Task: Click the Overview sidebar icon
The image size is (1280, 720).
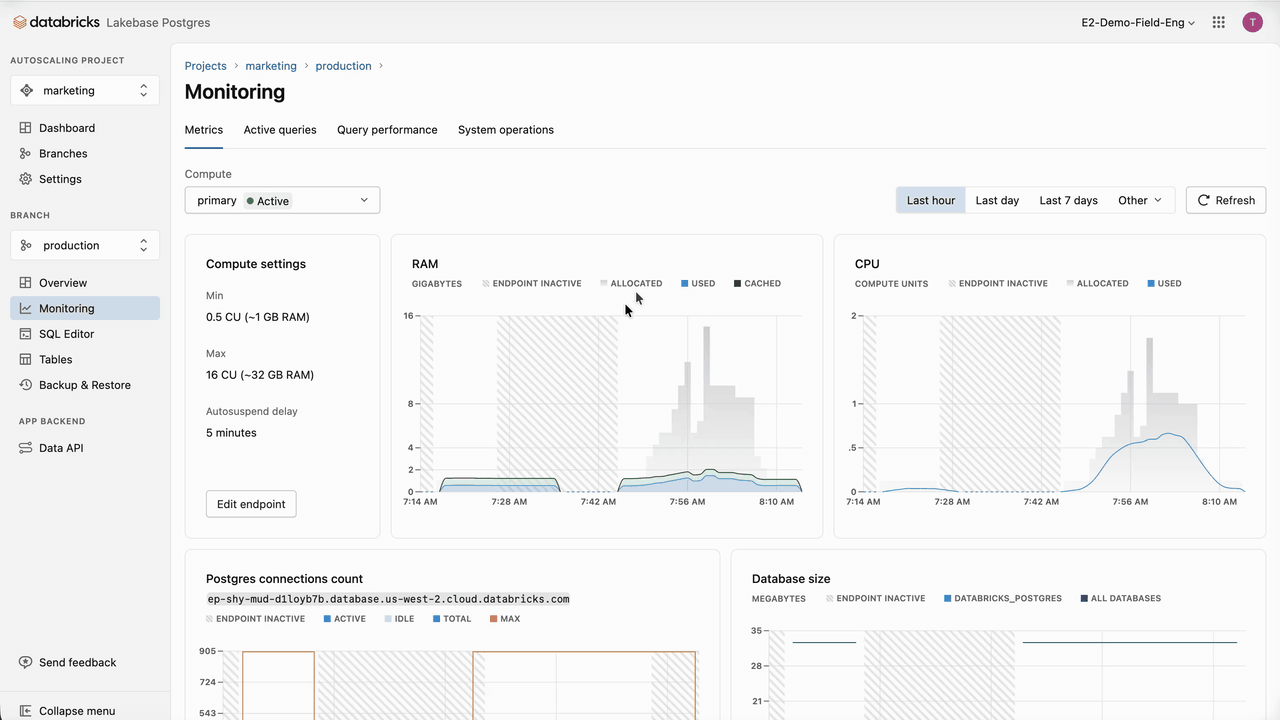Action: coord(26,283)
